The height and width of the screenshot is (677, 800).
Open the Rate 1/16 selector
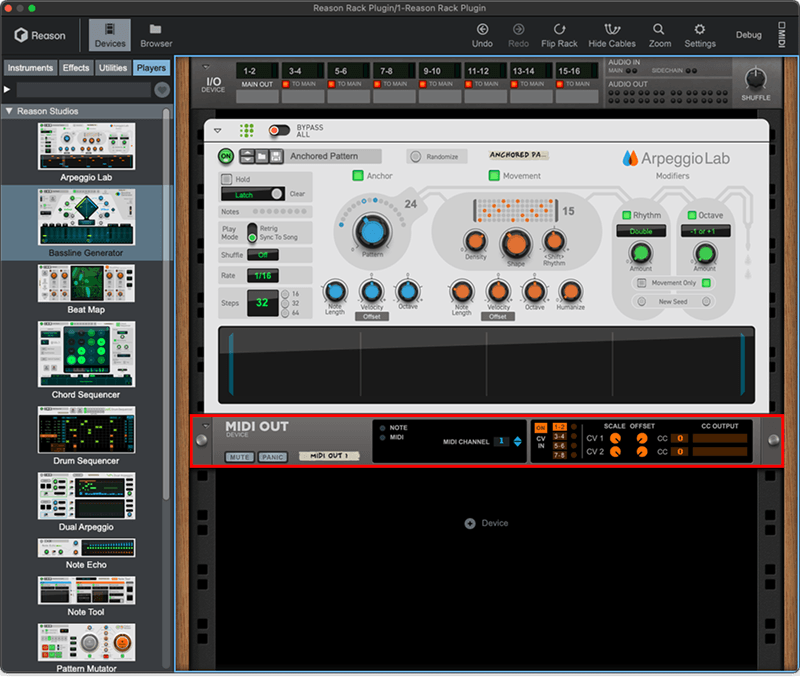[263, 276]
